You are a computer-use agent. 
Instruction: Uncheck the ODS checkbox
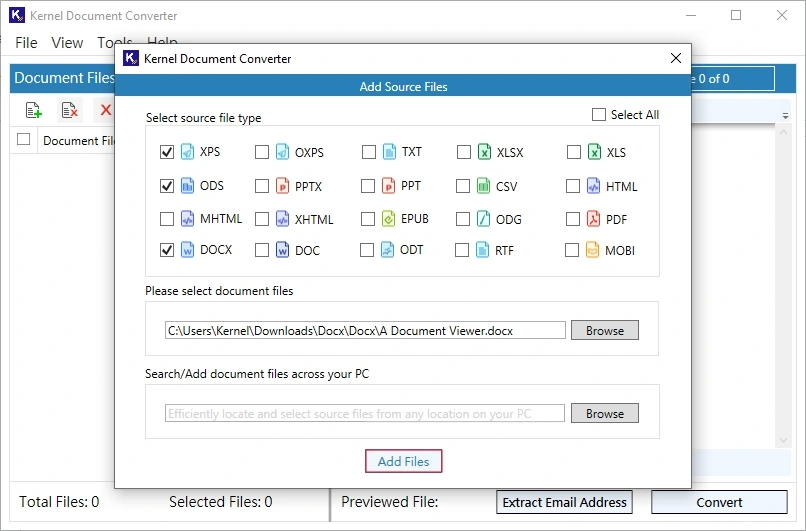[x=167, y=186]
